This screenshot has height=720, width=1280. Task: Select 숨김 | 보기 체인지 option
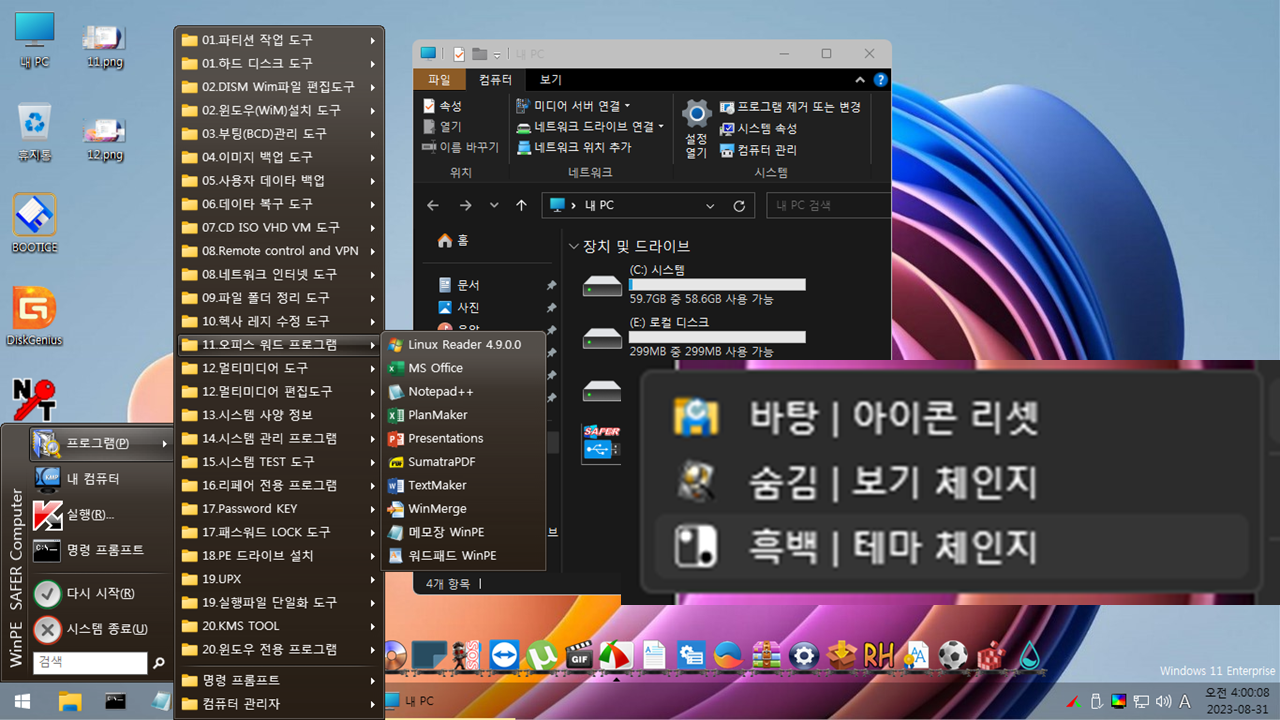point(952,482)
